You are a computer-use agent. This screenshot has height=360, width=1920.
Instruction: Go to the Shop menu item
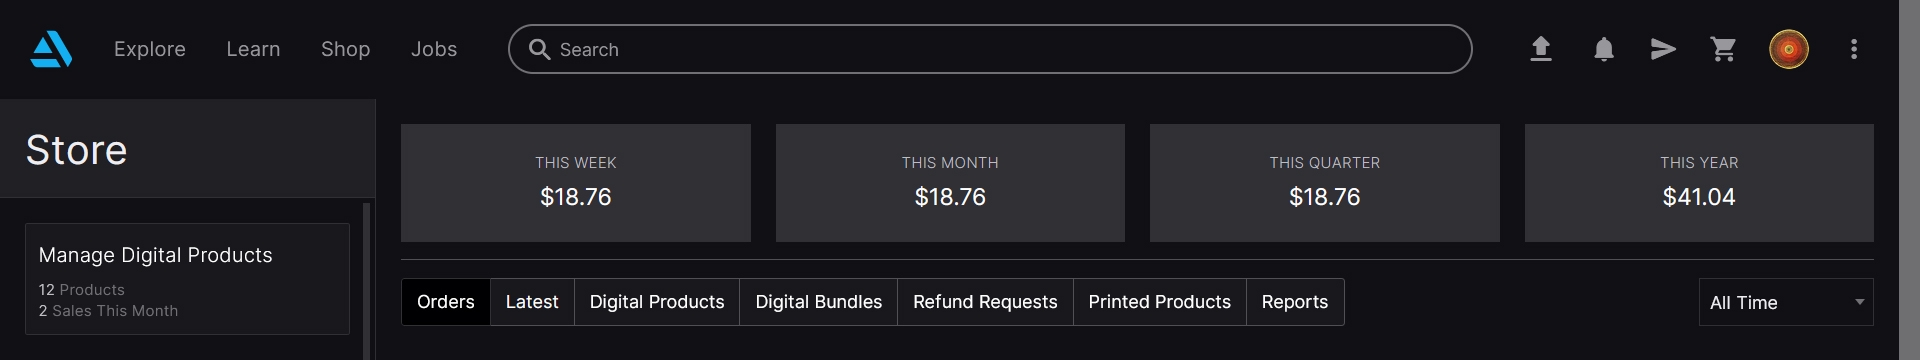click(346, 49)
